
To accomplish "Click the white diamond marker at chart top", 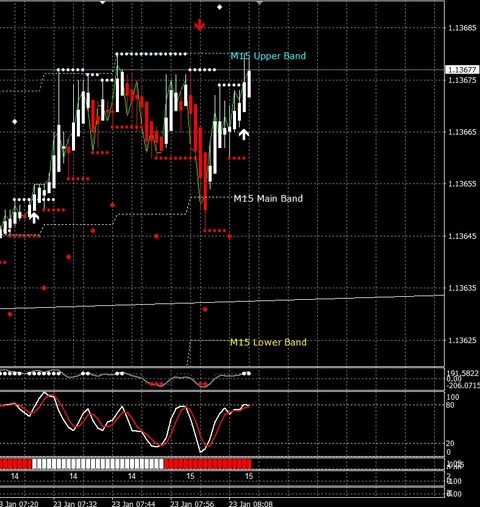I will (x=219, y=7).
